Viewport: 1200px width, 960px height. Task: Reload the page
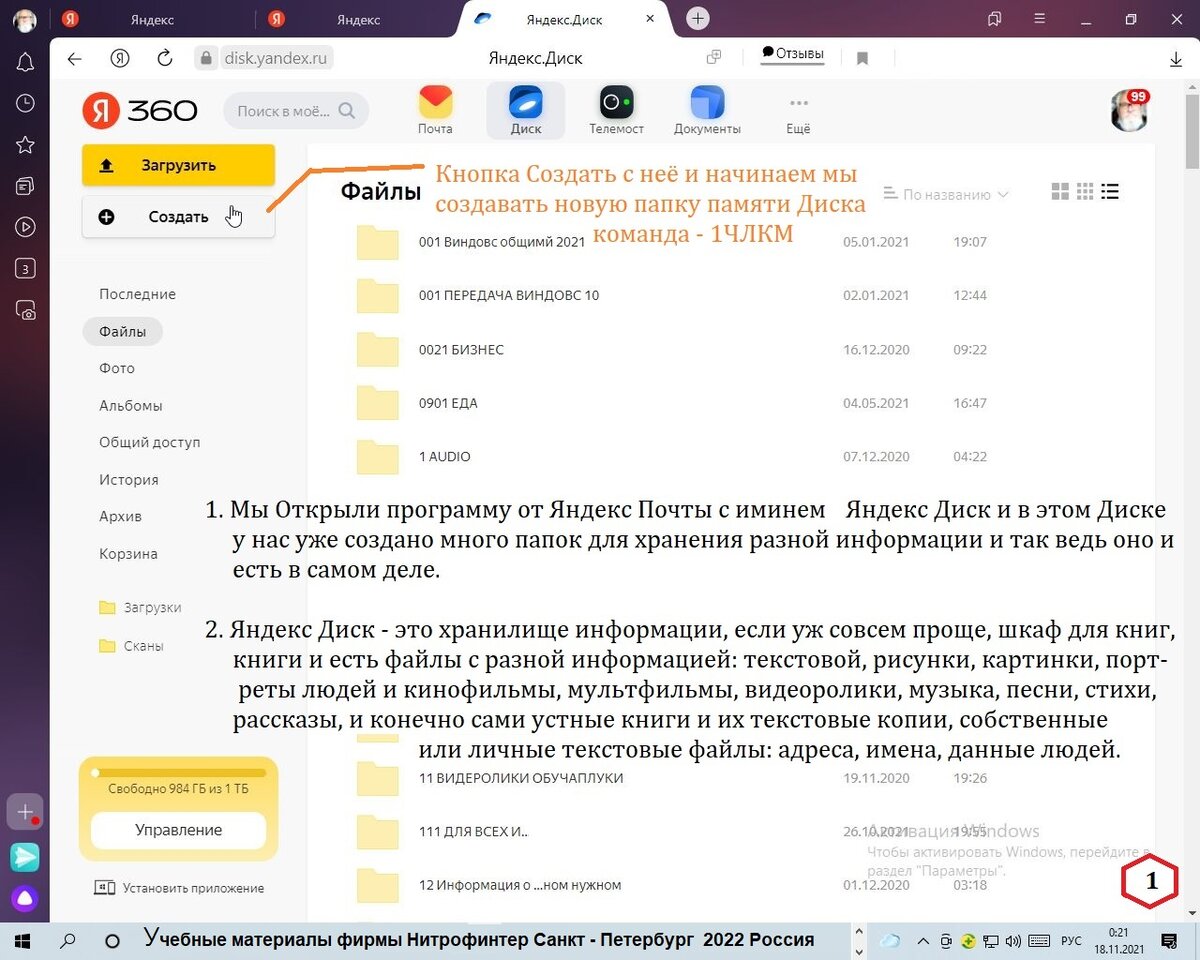point(165,59)
